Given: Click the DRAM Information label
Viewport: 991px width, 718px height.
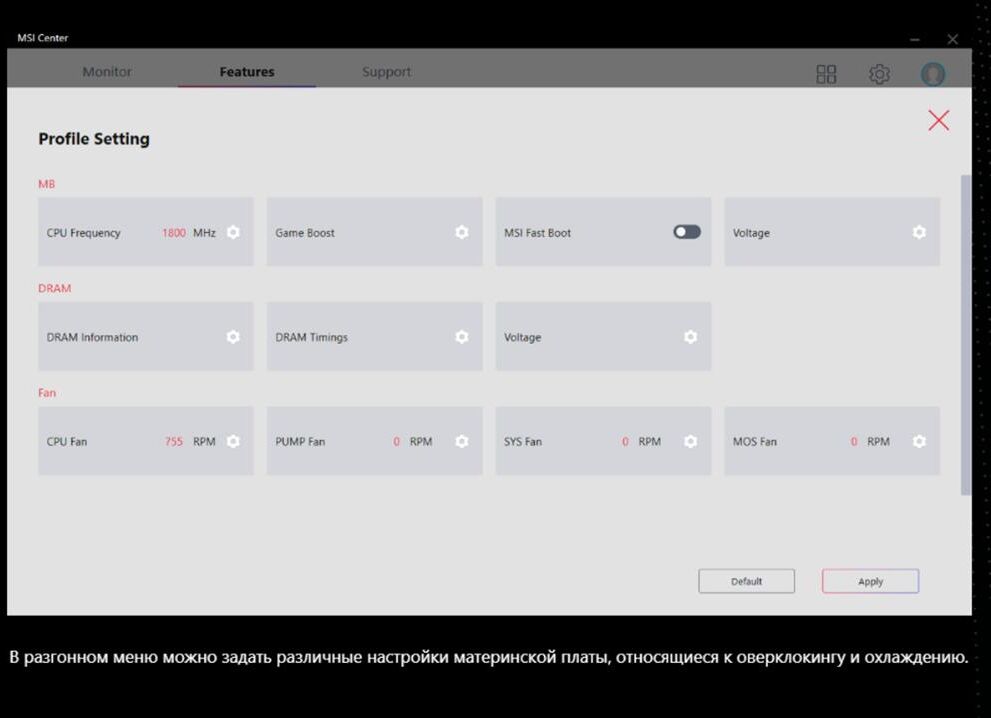Looking at the screenshot, I should [92, 337].
